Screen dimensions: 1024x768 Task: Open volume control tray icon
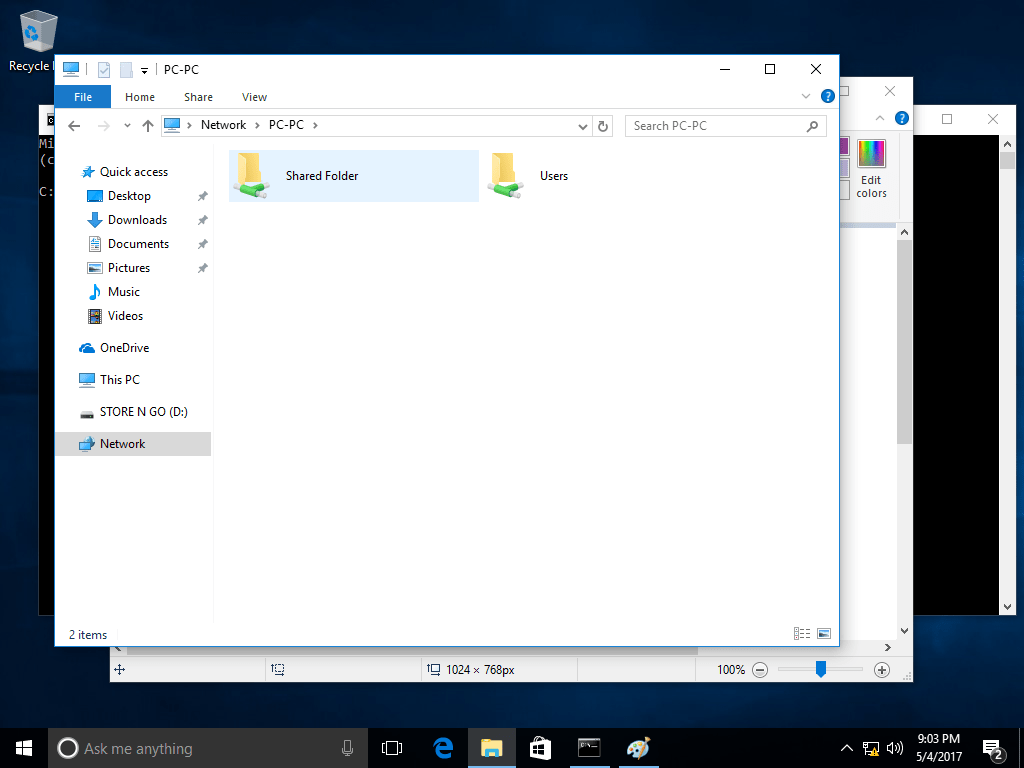coord(895,748)
